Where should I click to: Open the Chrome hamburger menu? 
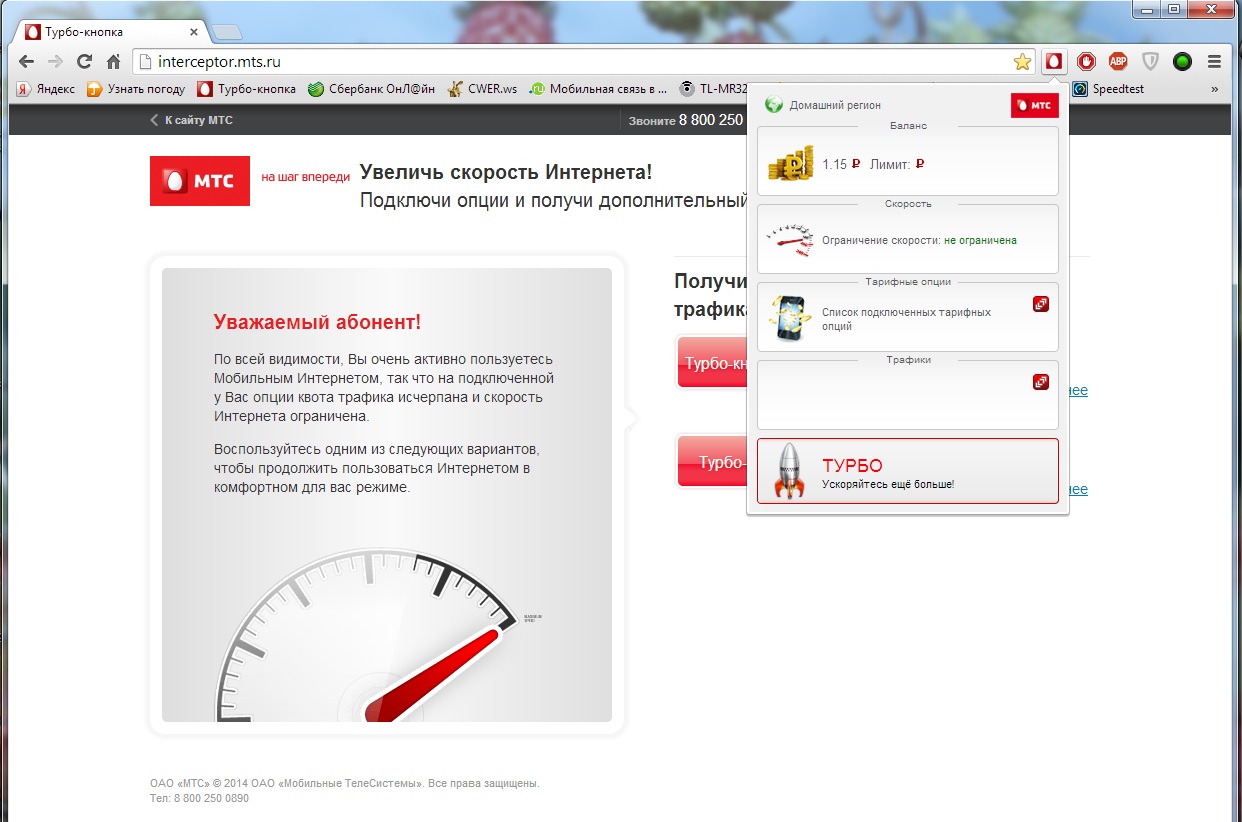click(x=1214, y=62)
